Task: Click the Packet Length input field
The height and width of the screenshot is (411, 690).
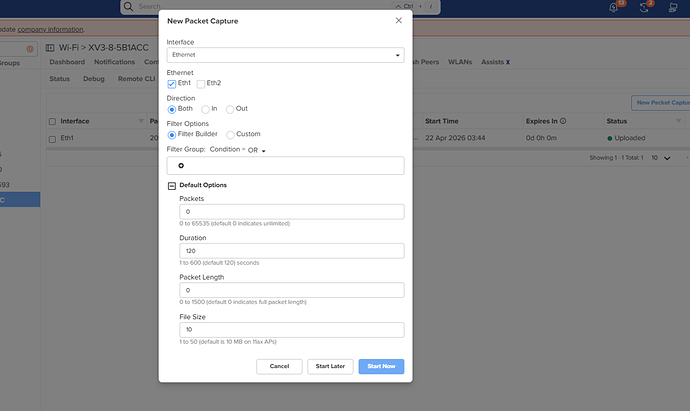Action: point(292,290)
